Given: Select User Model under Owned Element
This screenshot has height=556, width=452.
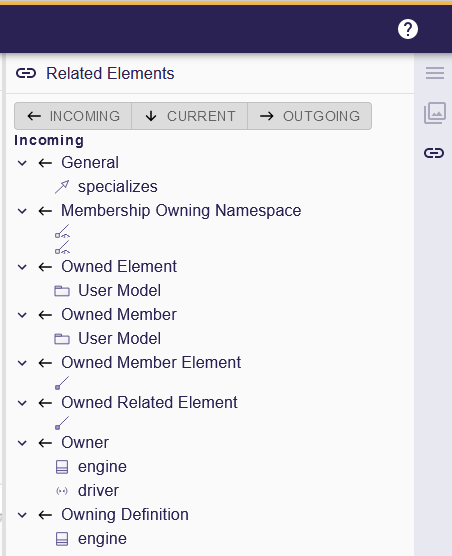Looking at the screenshot, I should point(119,290).
